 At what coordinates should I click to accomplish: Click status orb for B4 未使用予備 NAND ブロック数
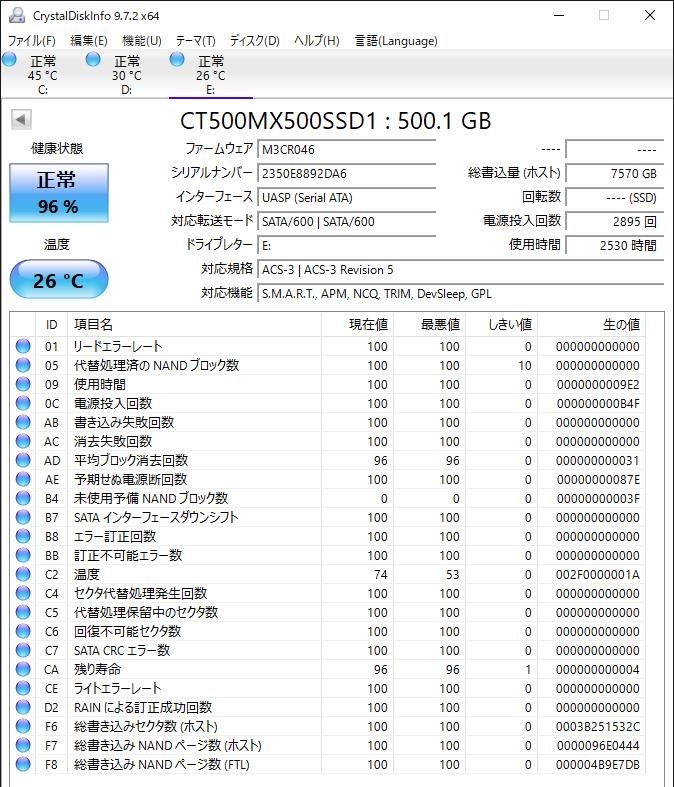23,498
